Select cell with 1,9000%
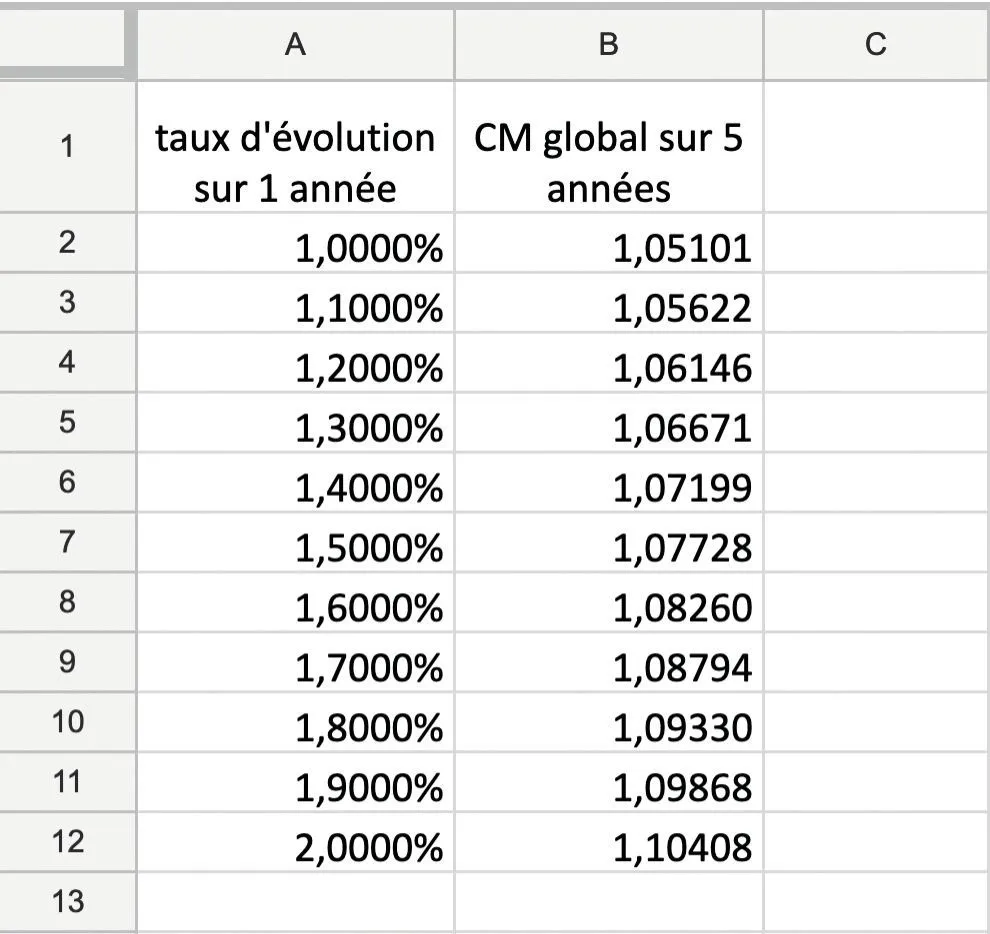Screen dimensions: 990x934 click(x=295, y=782)
